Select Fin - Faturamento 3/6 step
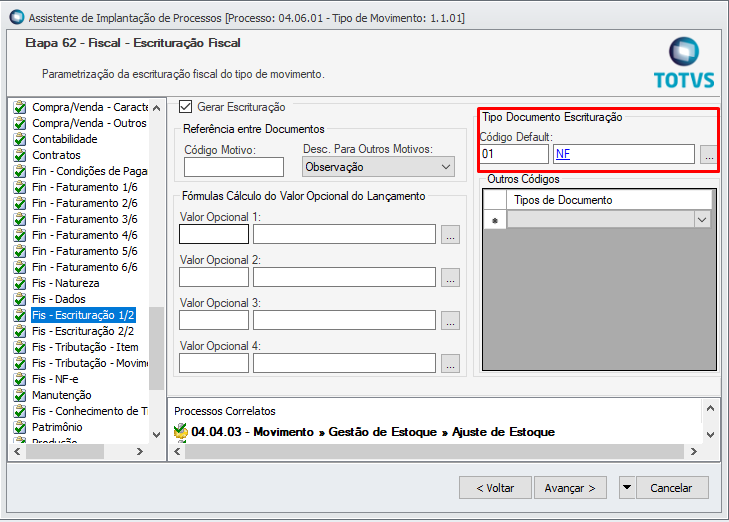 85,219
